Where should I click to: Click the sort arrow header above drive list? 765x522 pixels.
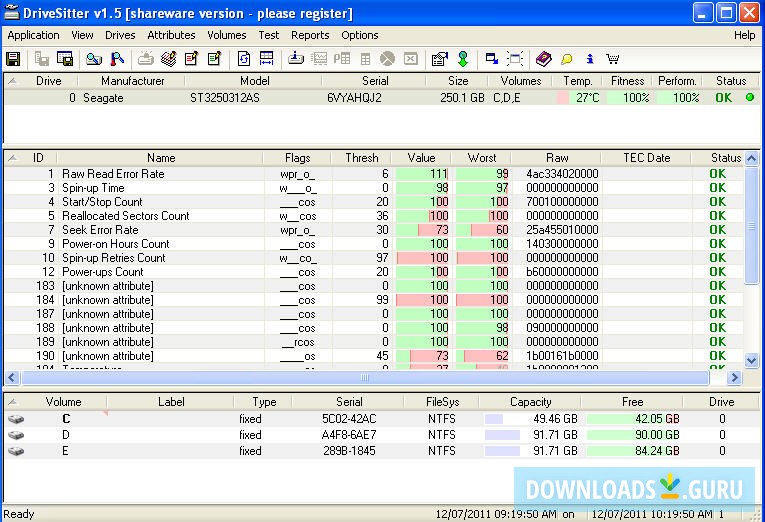pos(13,81)
